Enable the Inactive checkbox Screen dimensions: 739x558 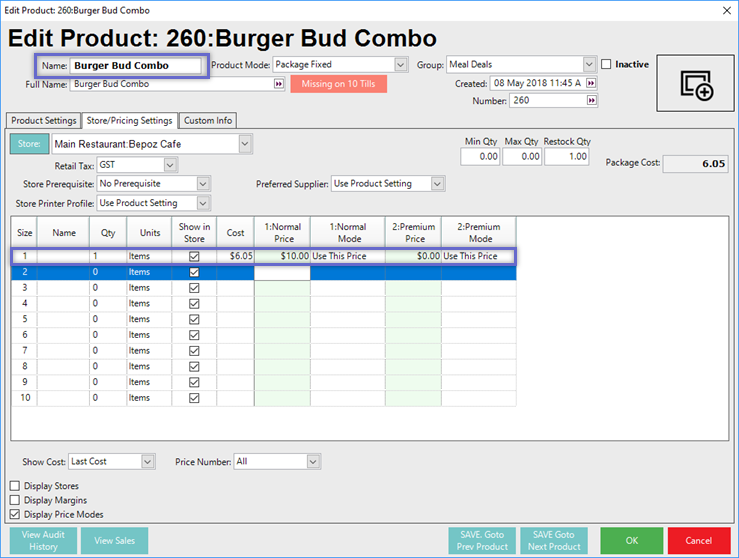click(x=607, y=65)
